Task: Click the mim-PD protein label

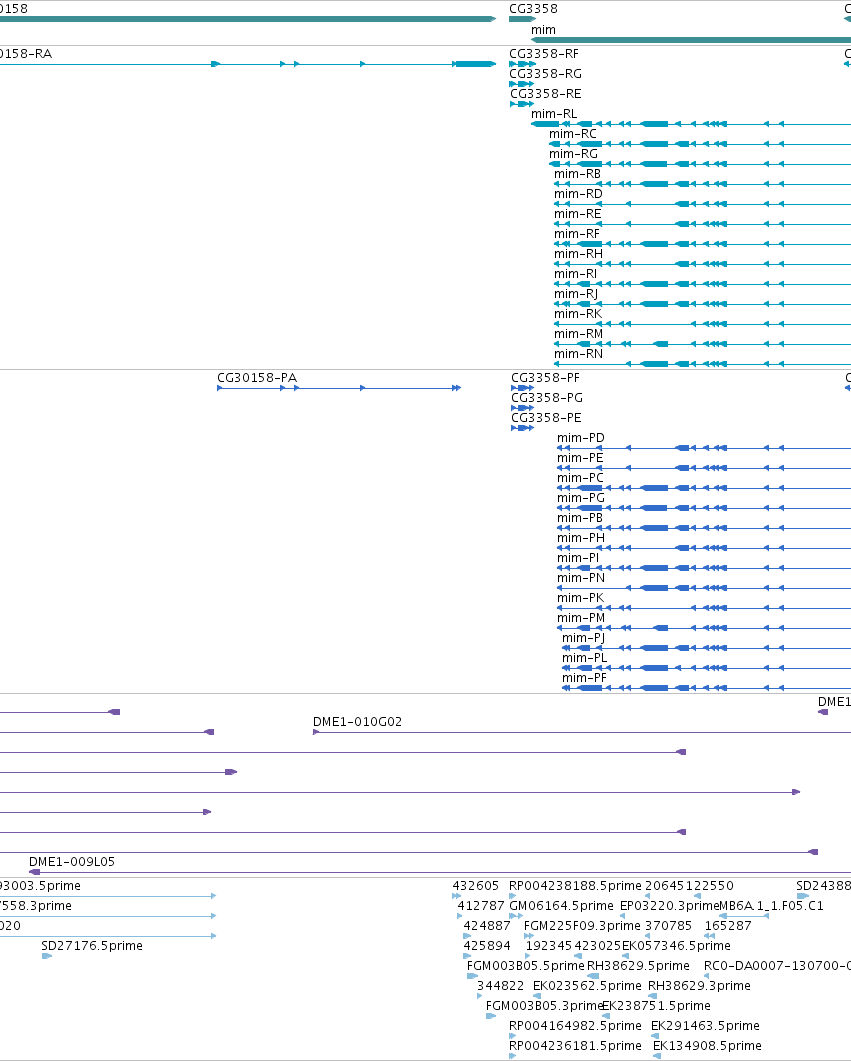Action: pyautogui.click(x=580, y=438)
